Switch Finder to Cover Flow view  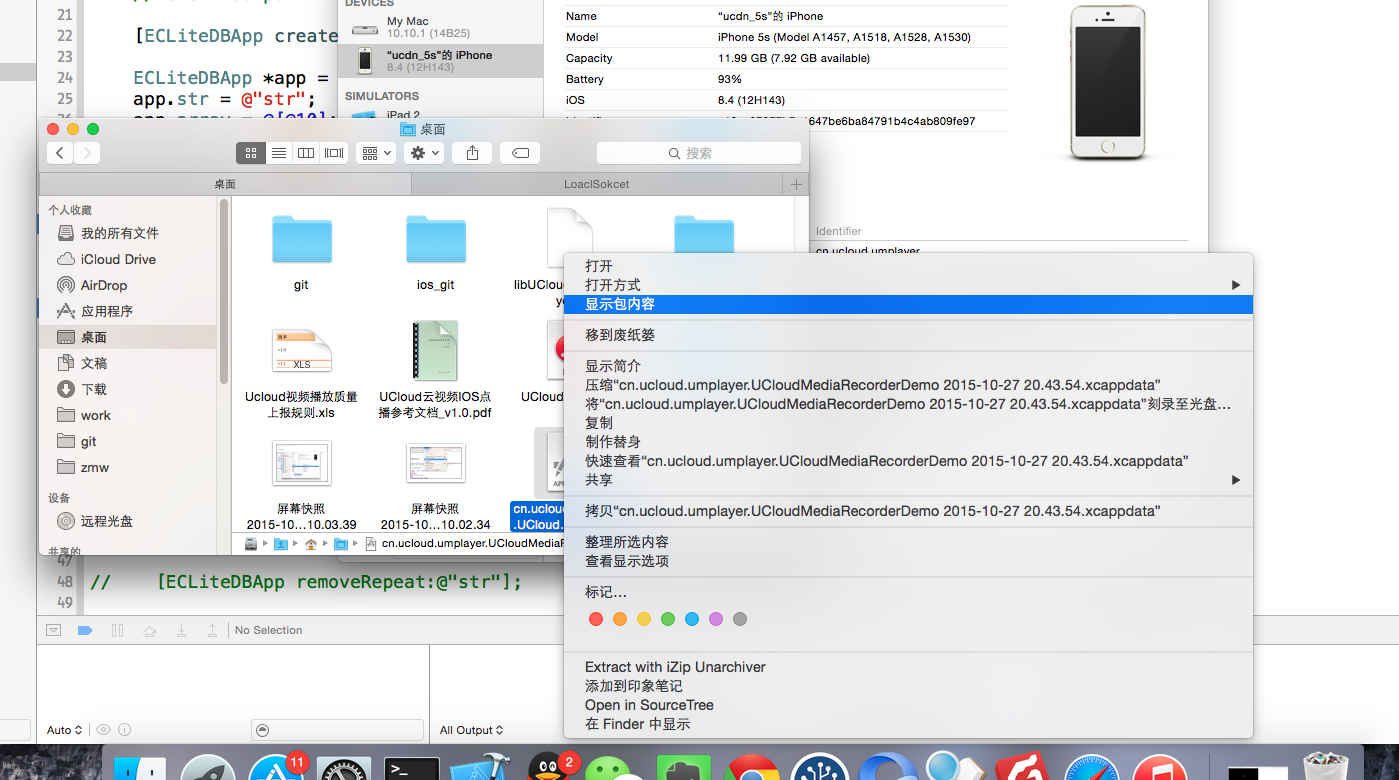[x=334, y=153]
